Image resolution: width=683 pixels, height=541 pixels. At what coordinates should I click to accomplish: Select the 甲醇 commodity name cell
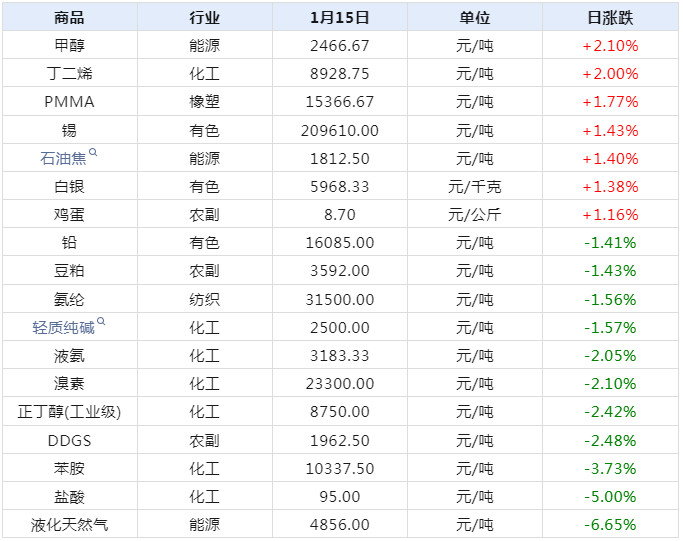pyautogui.click(x=69, y=45)
